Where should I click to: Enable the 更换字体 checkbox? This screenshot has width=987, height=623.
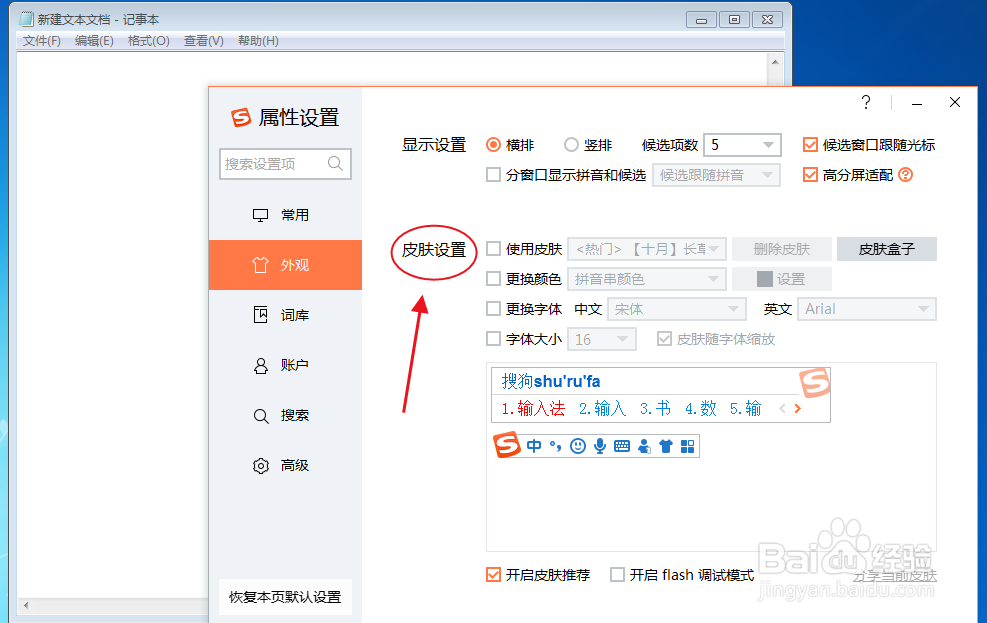point(494,309)
